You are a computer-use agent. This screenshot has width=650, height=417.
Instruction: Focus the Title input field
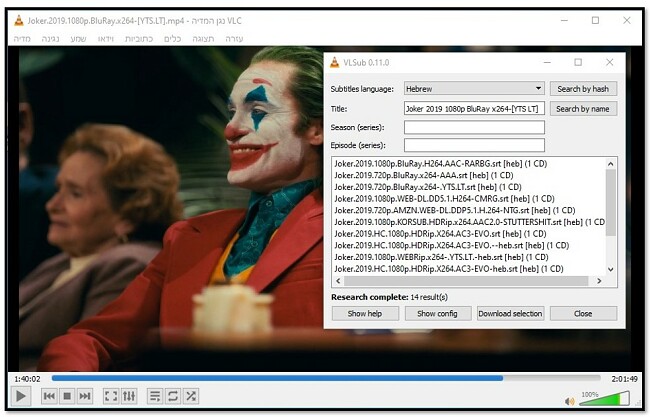point(474,109)
